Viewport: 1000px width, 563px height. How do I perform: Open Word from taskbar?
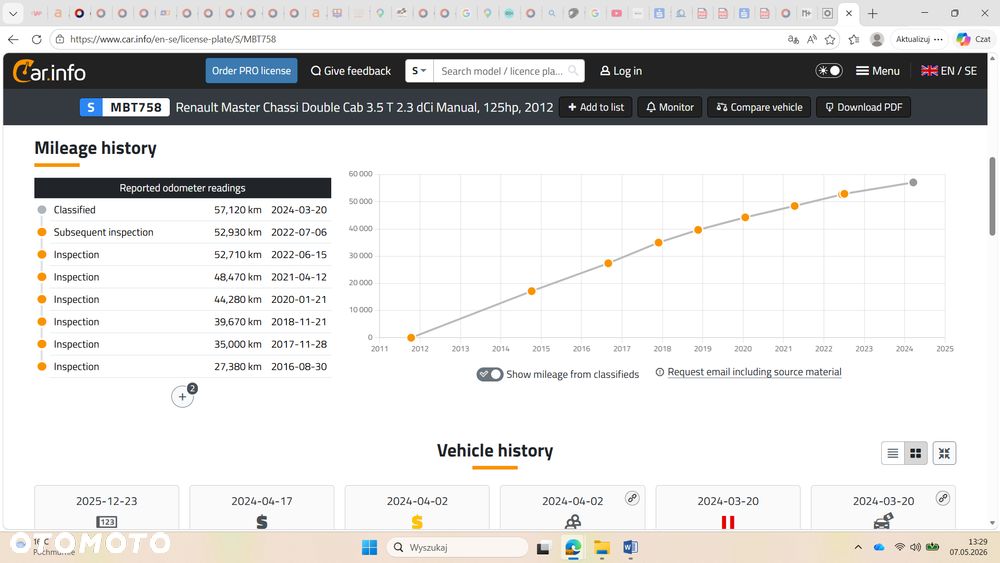(630, 547)
